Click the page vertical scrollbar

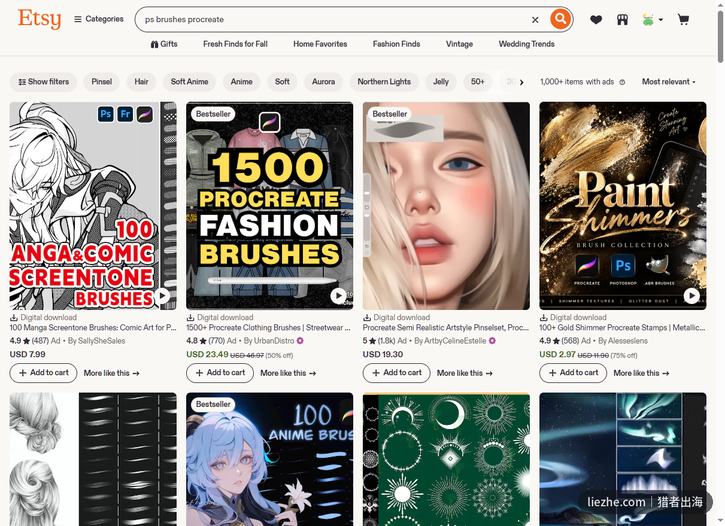point(720,37)
